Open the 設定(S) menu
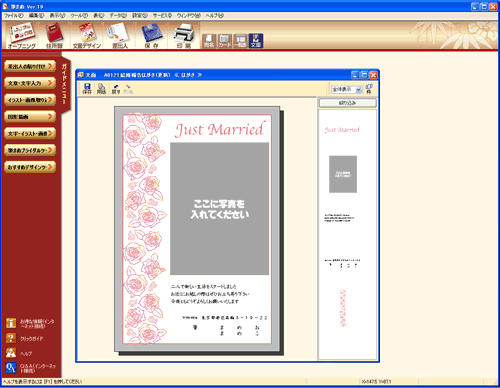500x388 pixels. click(x=140, y=16)
